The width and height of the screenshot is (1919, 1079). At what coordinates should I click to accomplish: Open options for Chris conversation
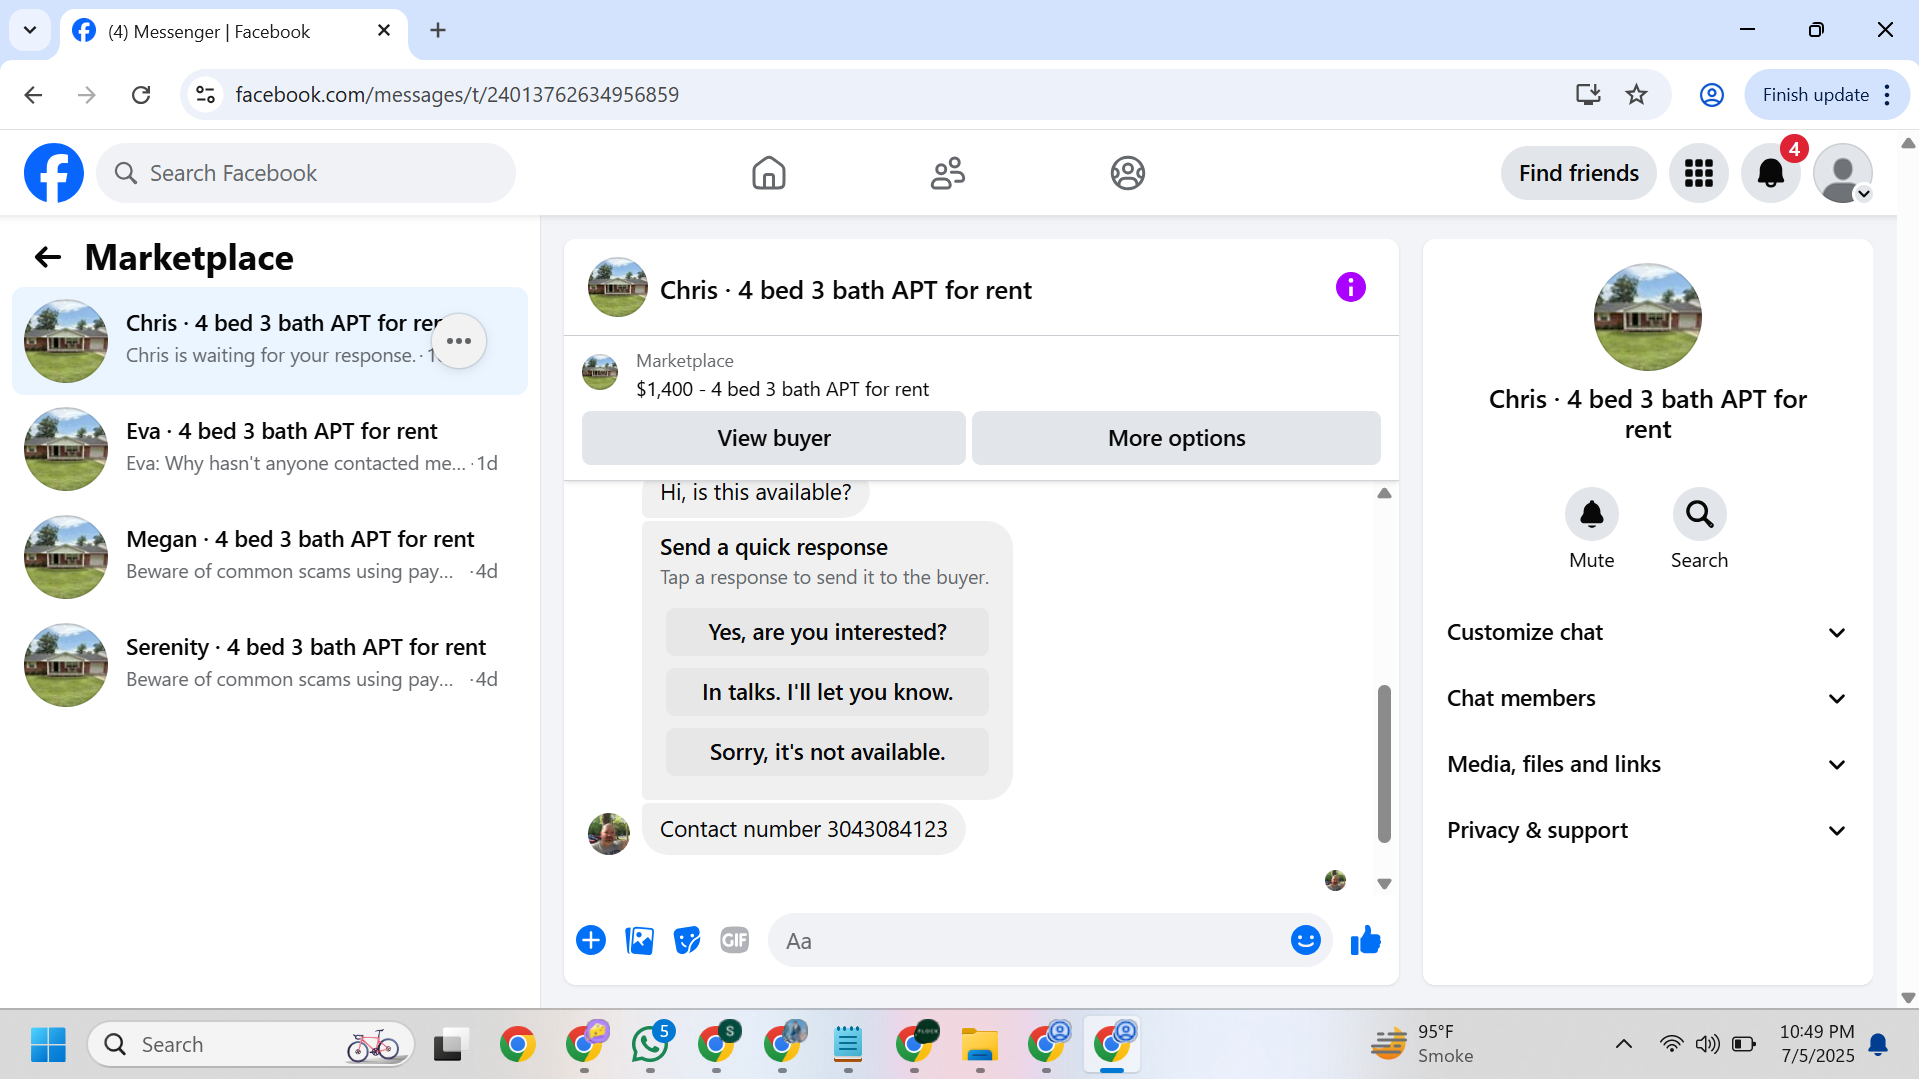point(459,341)
